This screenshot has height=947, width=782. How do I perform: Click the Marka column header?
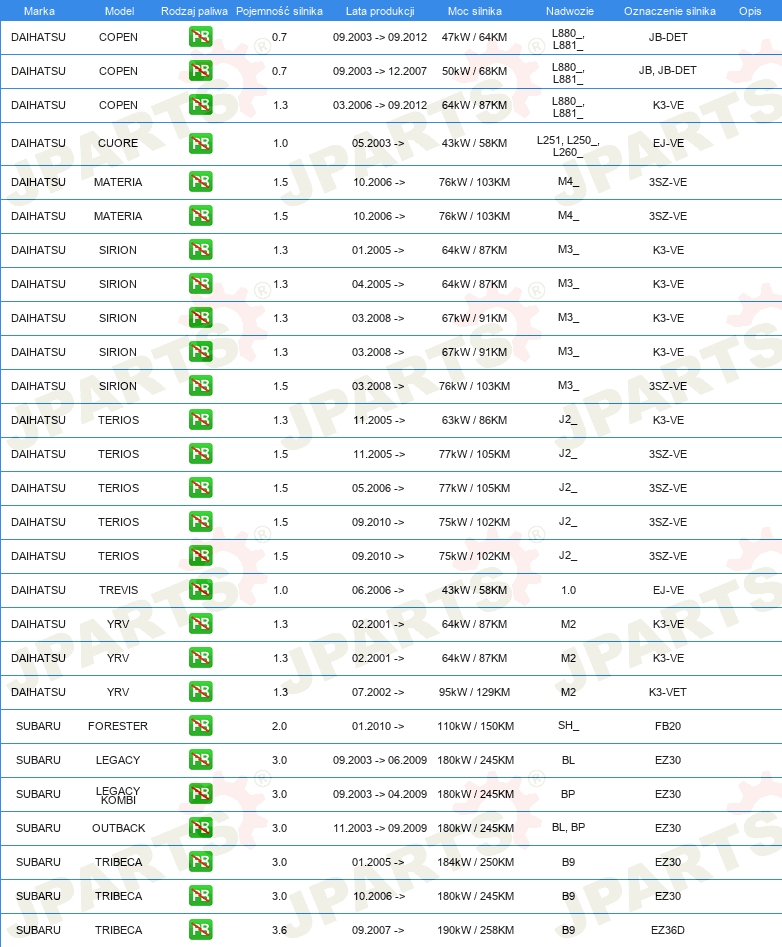click(x=39, y=11)
